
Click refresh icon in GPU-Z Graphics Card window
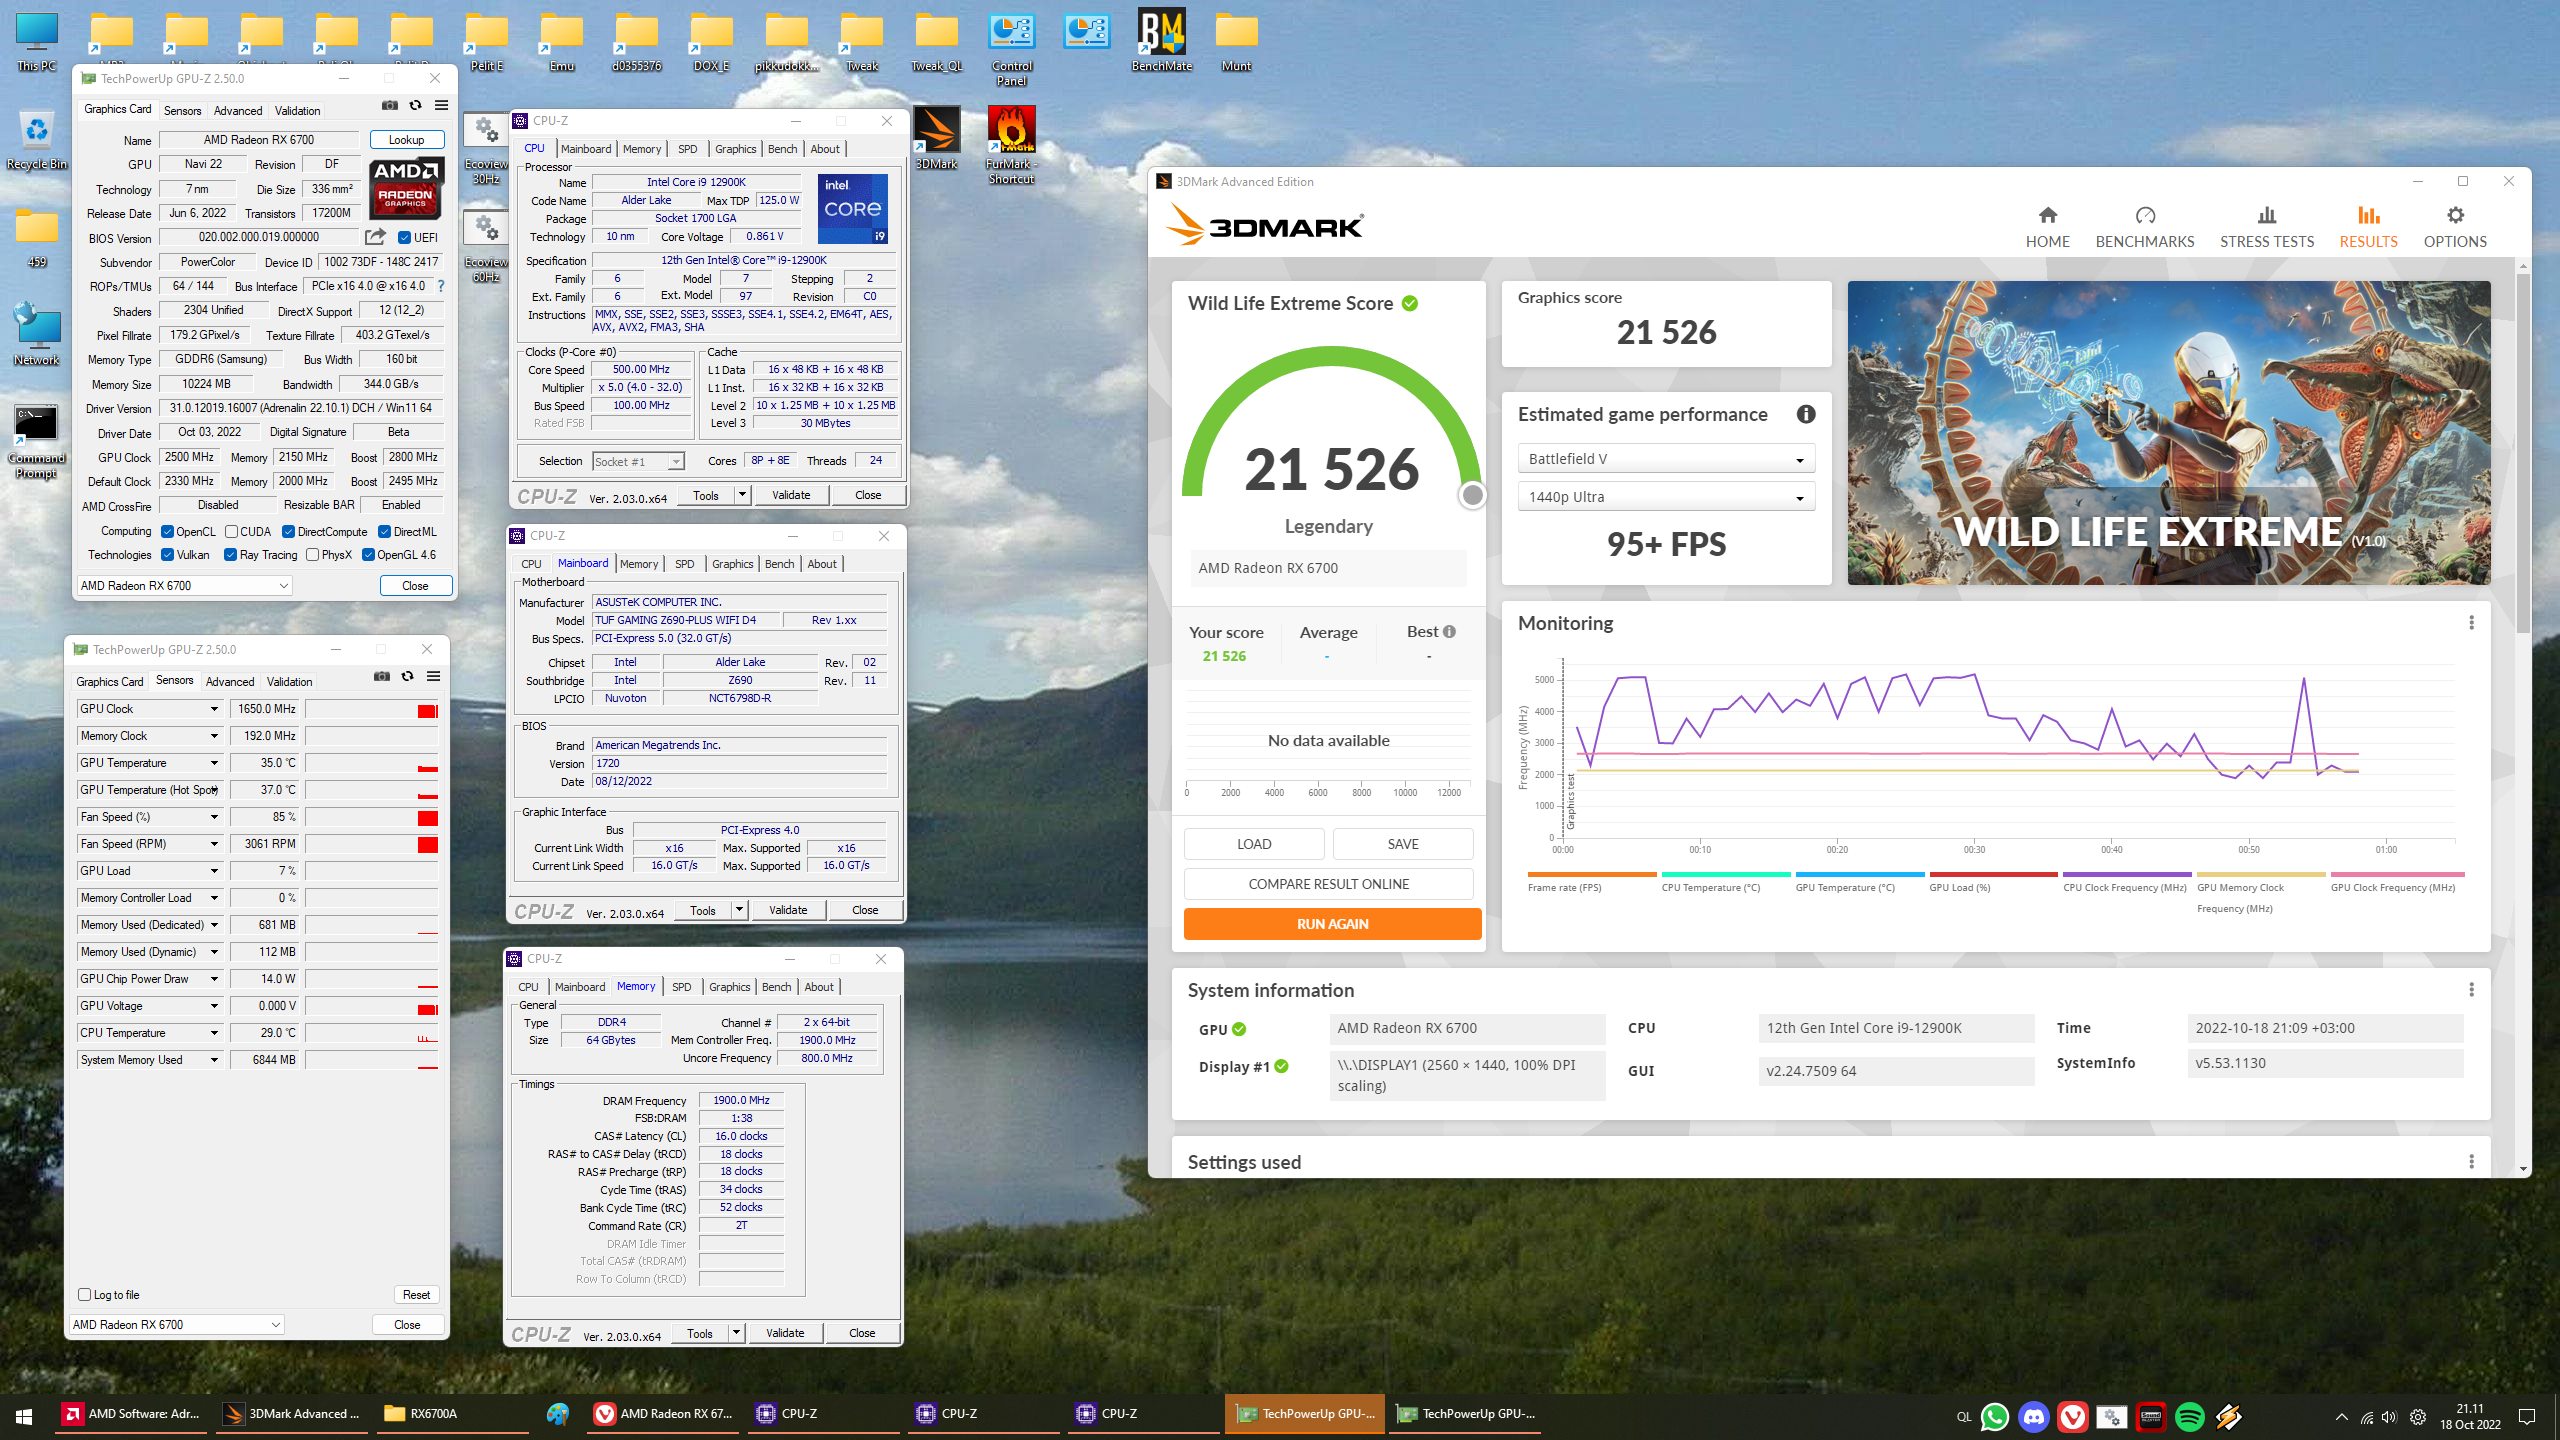(x=415, y=106)
